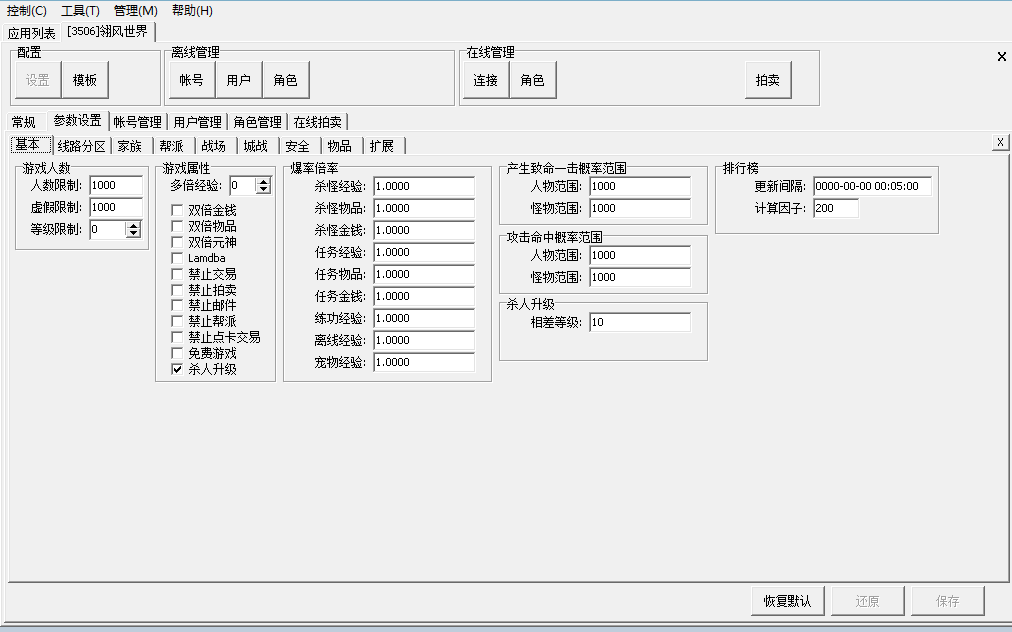This screenshot has height=632, width=1012.
Task: Enable the 禁止拍卖 checkbox
Action: pos(177,290)
